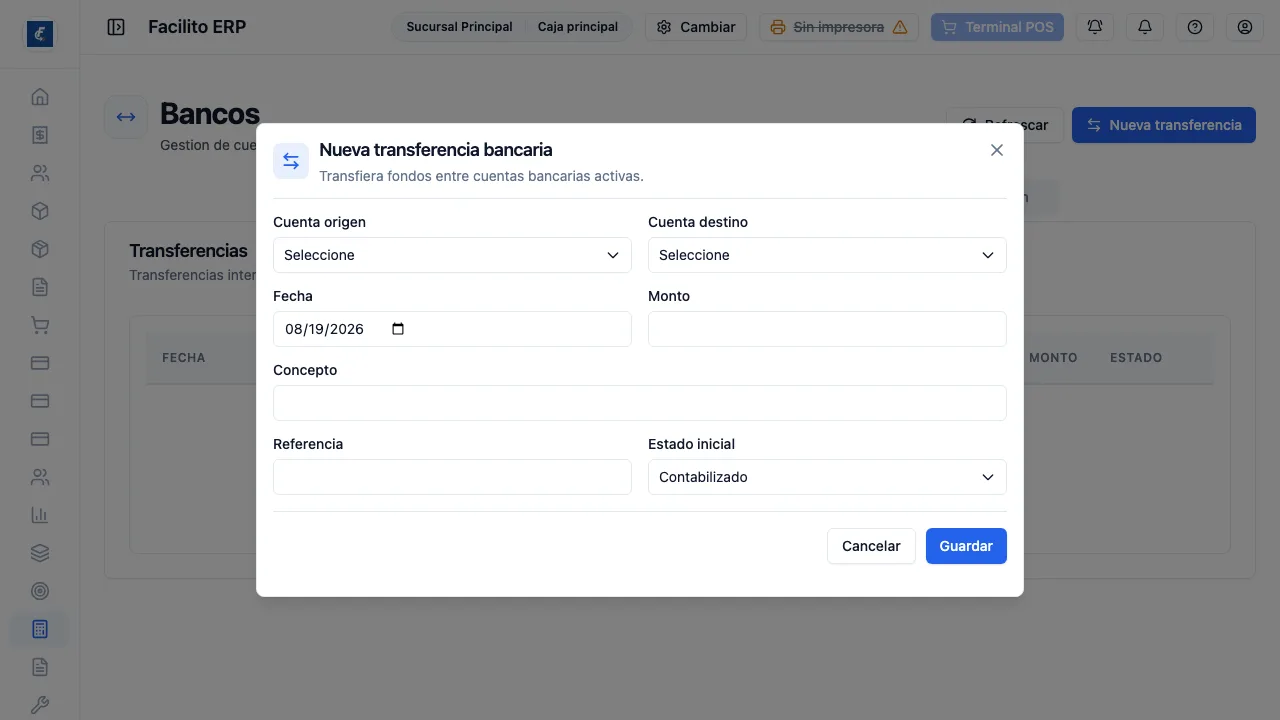Click the Cambiar button

[x=696, y=27]
